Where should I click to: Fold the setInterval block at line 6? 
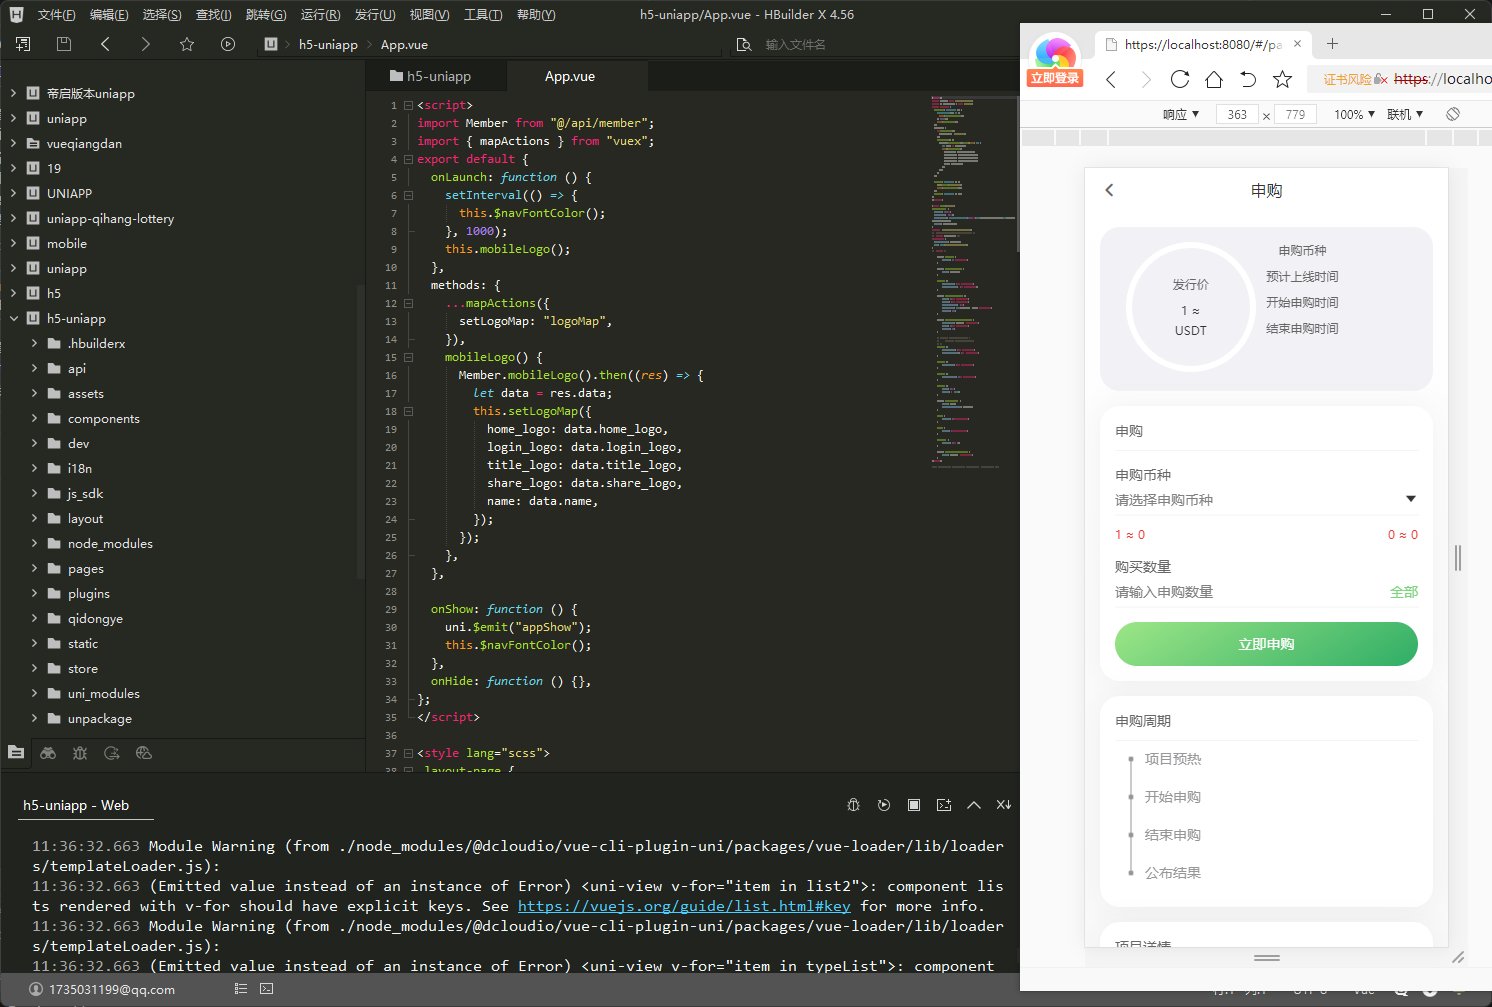click(x=408, y=195)
